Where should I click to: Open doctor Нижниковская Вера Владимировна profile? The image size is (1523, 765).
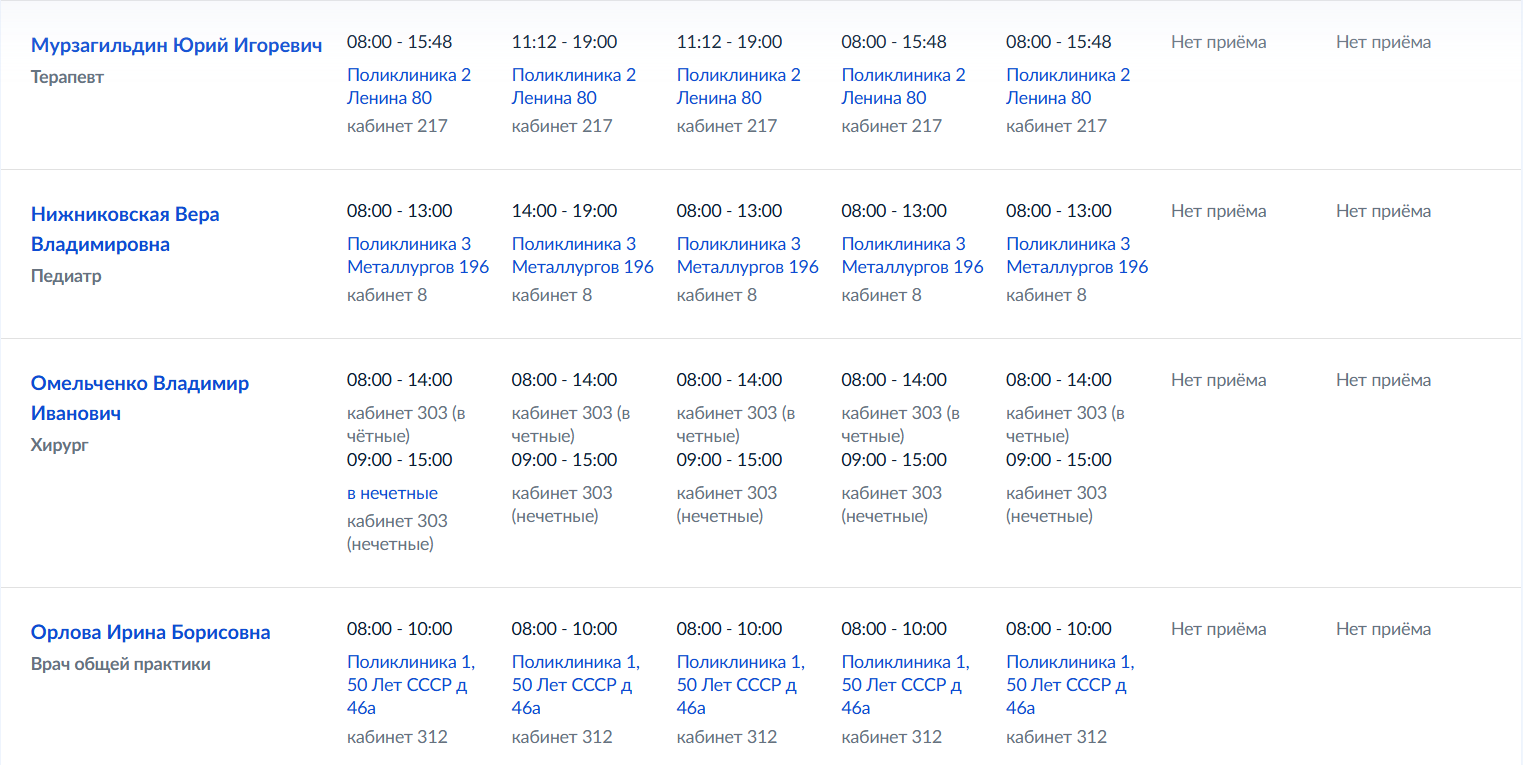[125, 229]
